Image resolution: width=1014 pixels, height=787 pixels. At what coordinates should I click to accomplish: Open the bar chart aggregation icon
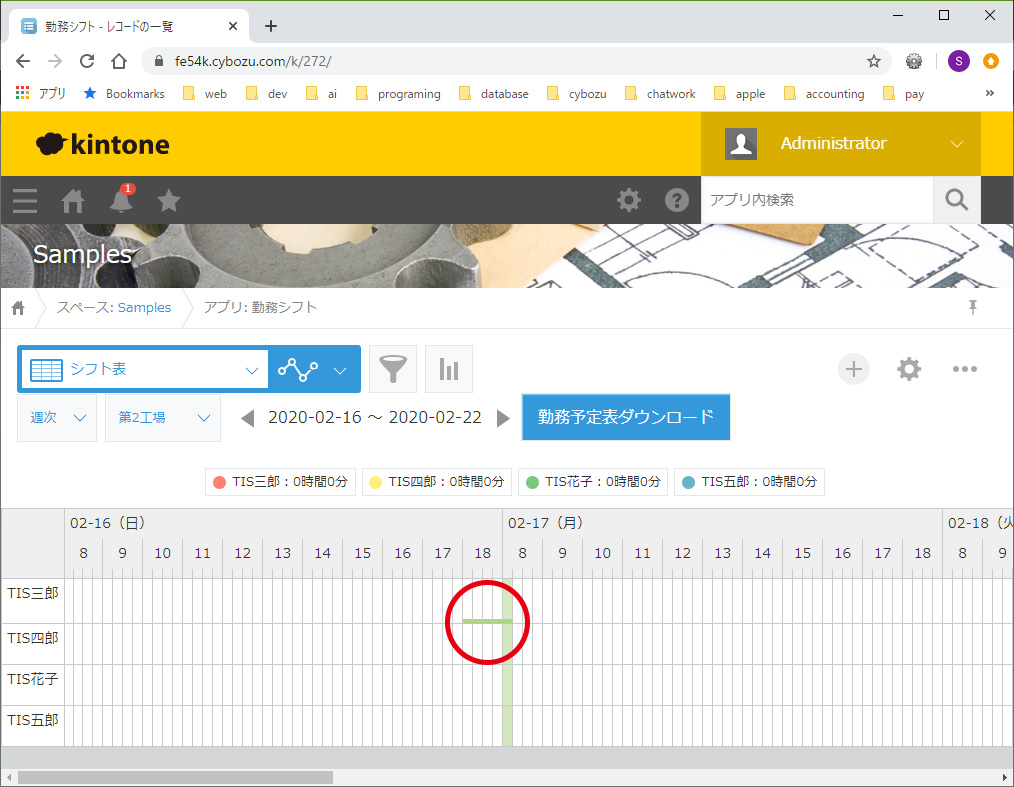point(449,369)
